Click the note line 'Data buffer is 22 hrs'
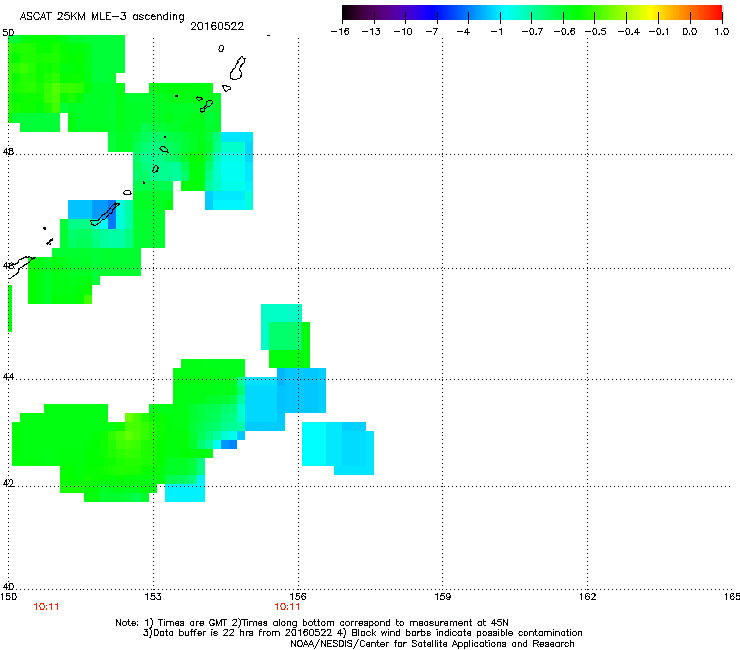The height and width of the screenshot is (650, 740). [x=362, y=633]
